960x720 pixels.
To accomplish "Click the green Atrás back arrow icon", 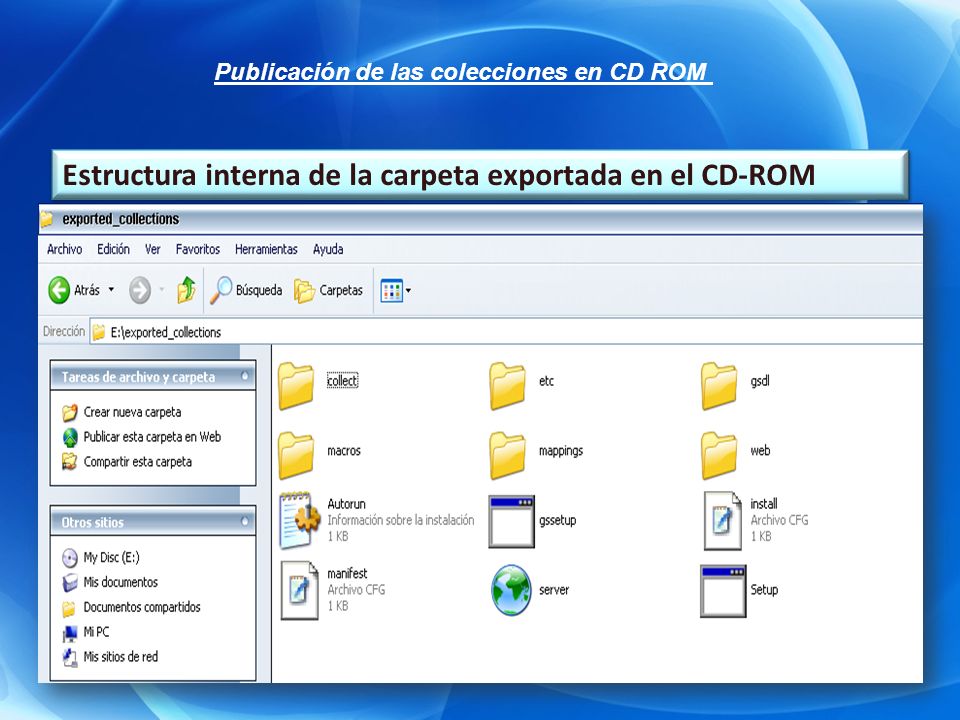I will click(59, 290).
